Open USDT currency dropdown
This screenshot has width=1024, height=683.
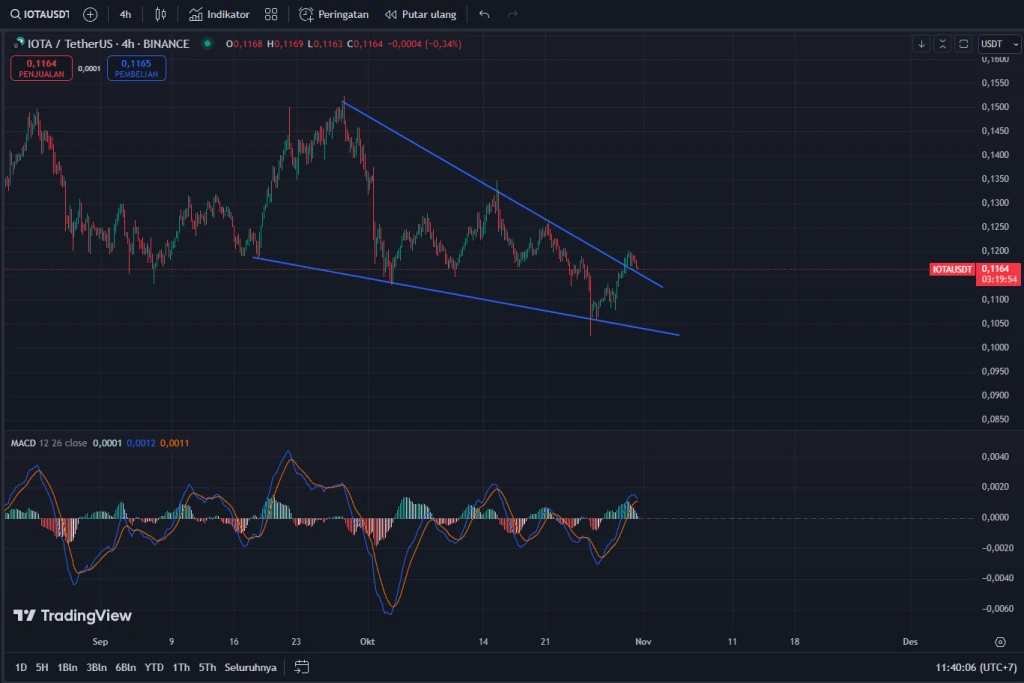[999, 44]
